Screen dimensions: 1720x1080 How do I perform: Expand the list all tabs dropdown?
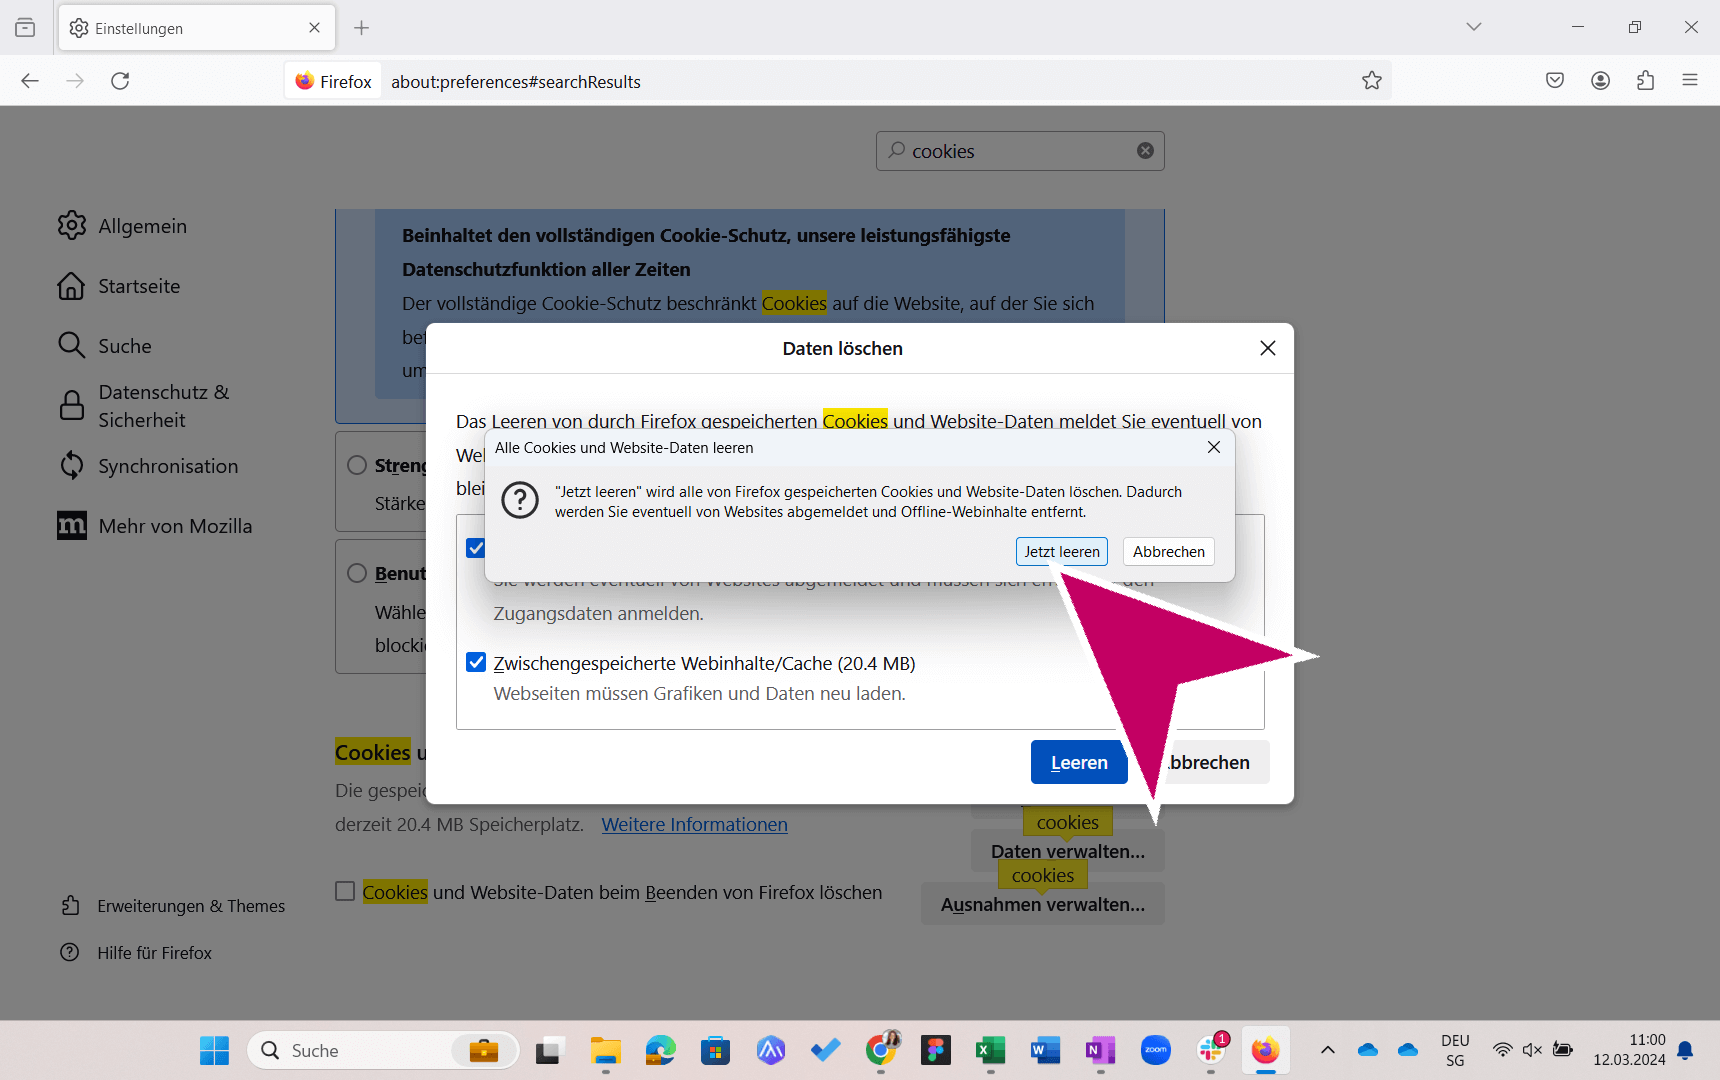(x=1473, y=27)
